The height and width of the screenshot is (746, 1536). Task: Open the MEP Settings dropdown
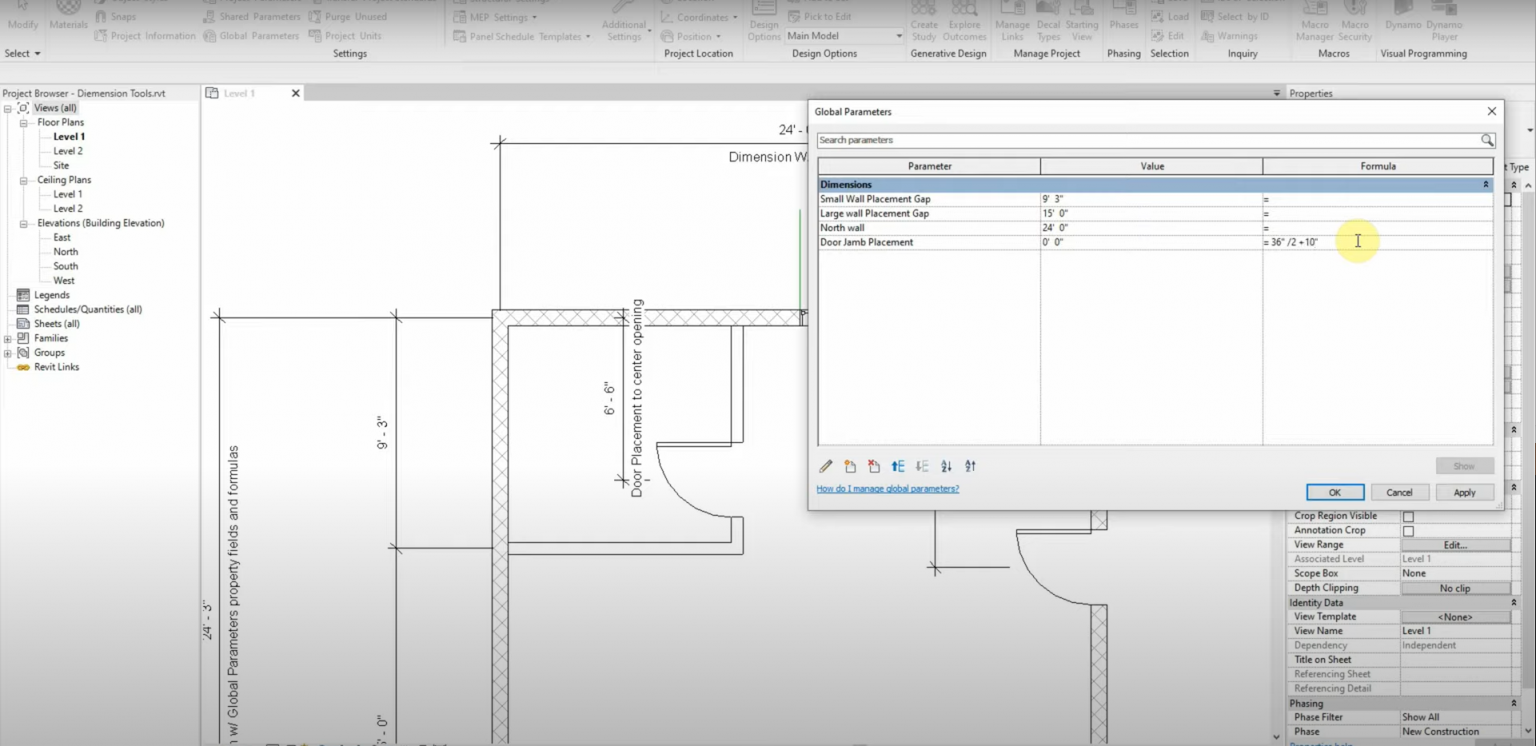pos(533,16)
